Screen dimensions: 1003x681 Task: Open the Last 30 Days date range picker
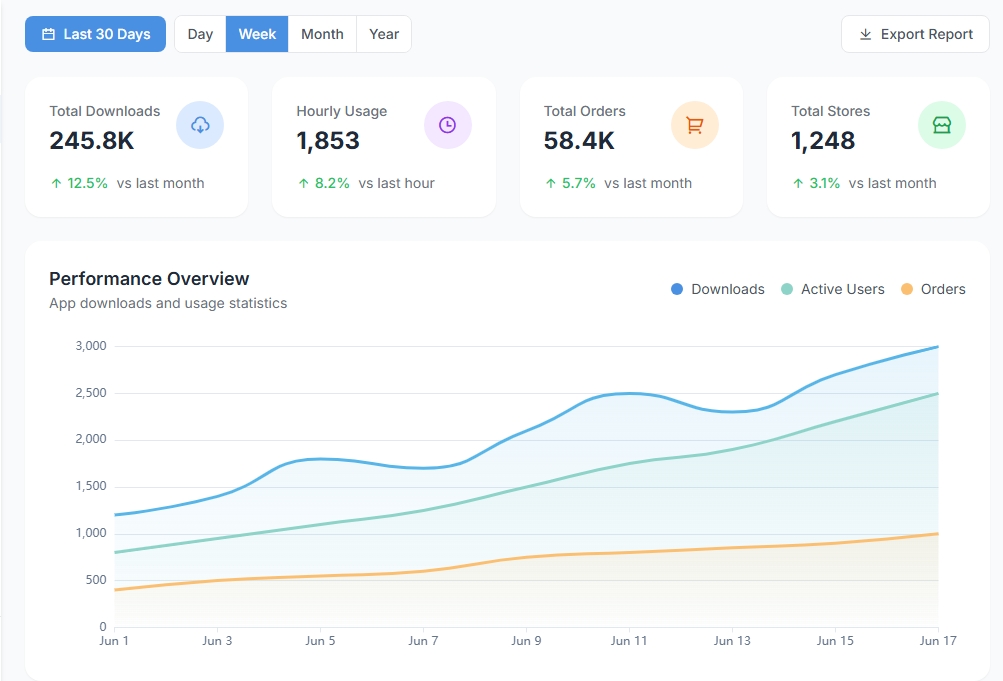point(95,34)
